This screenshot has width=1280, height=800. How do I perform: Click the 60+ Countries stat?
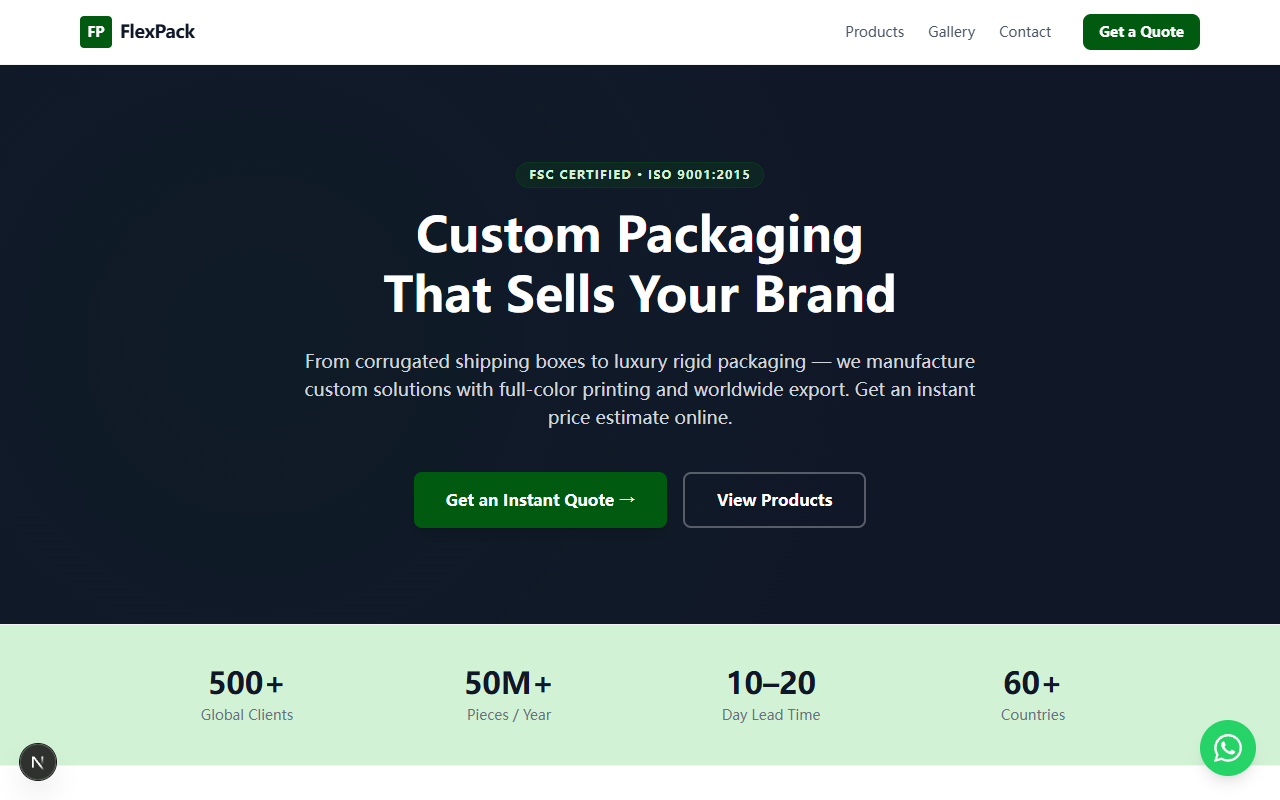[1033, 695]
